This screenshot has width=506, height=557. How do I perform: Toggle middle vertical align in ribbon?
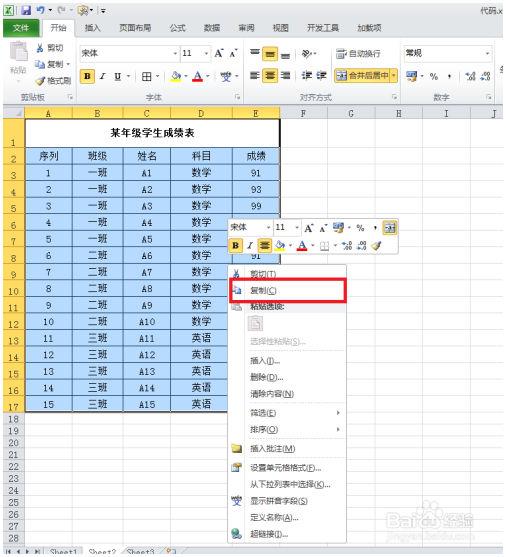[270, 54]
